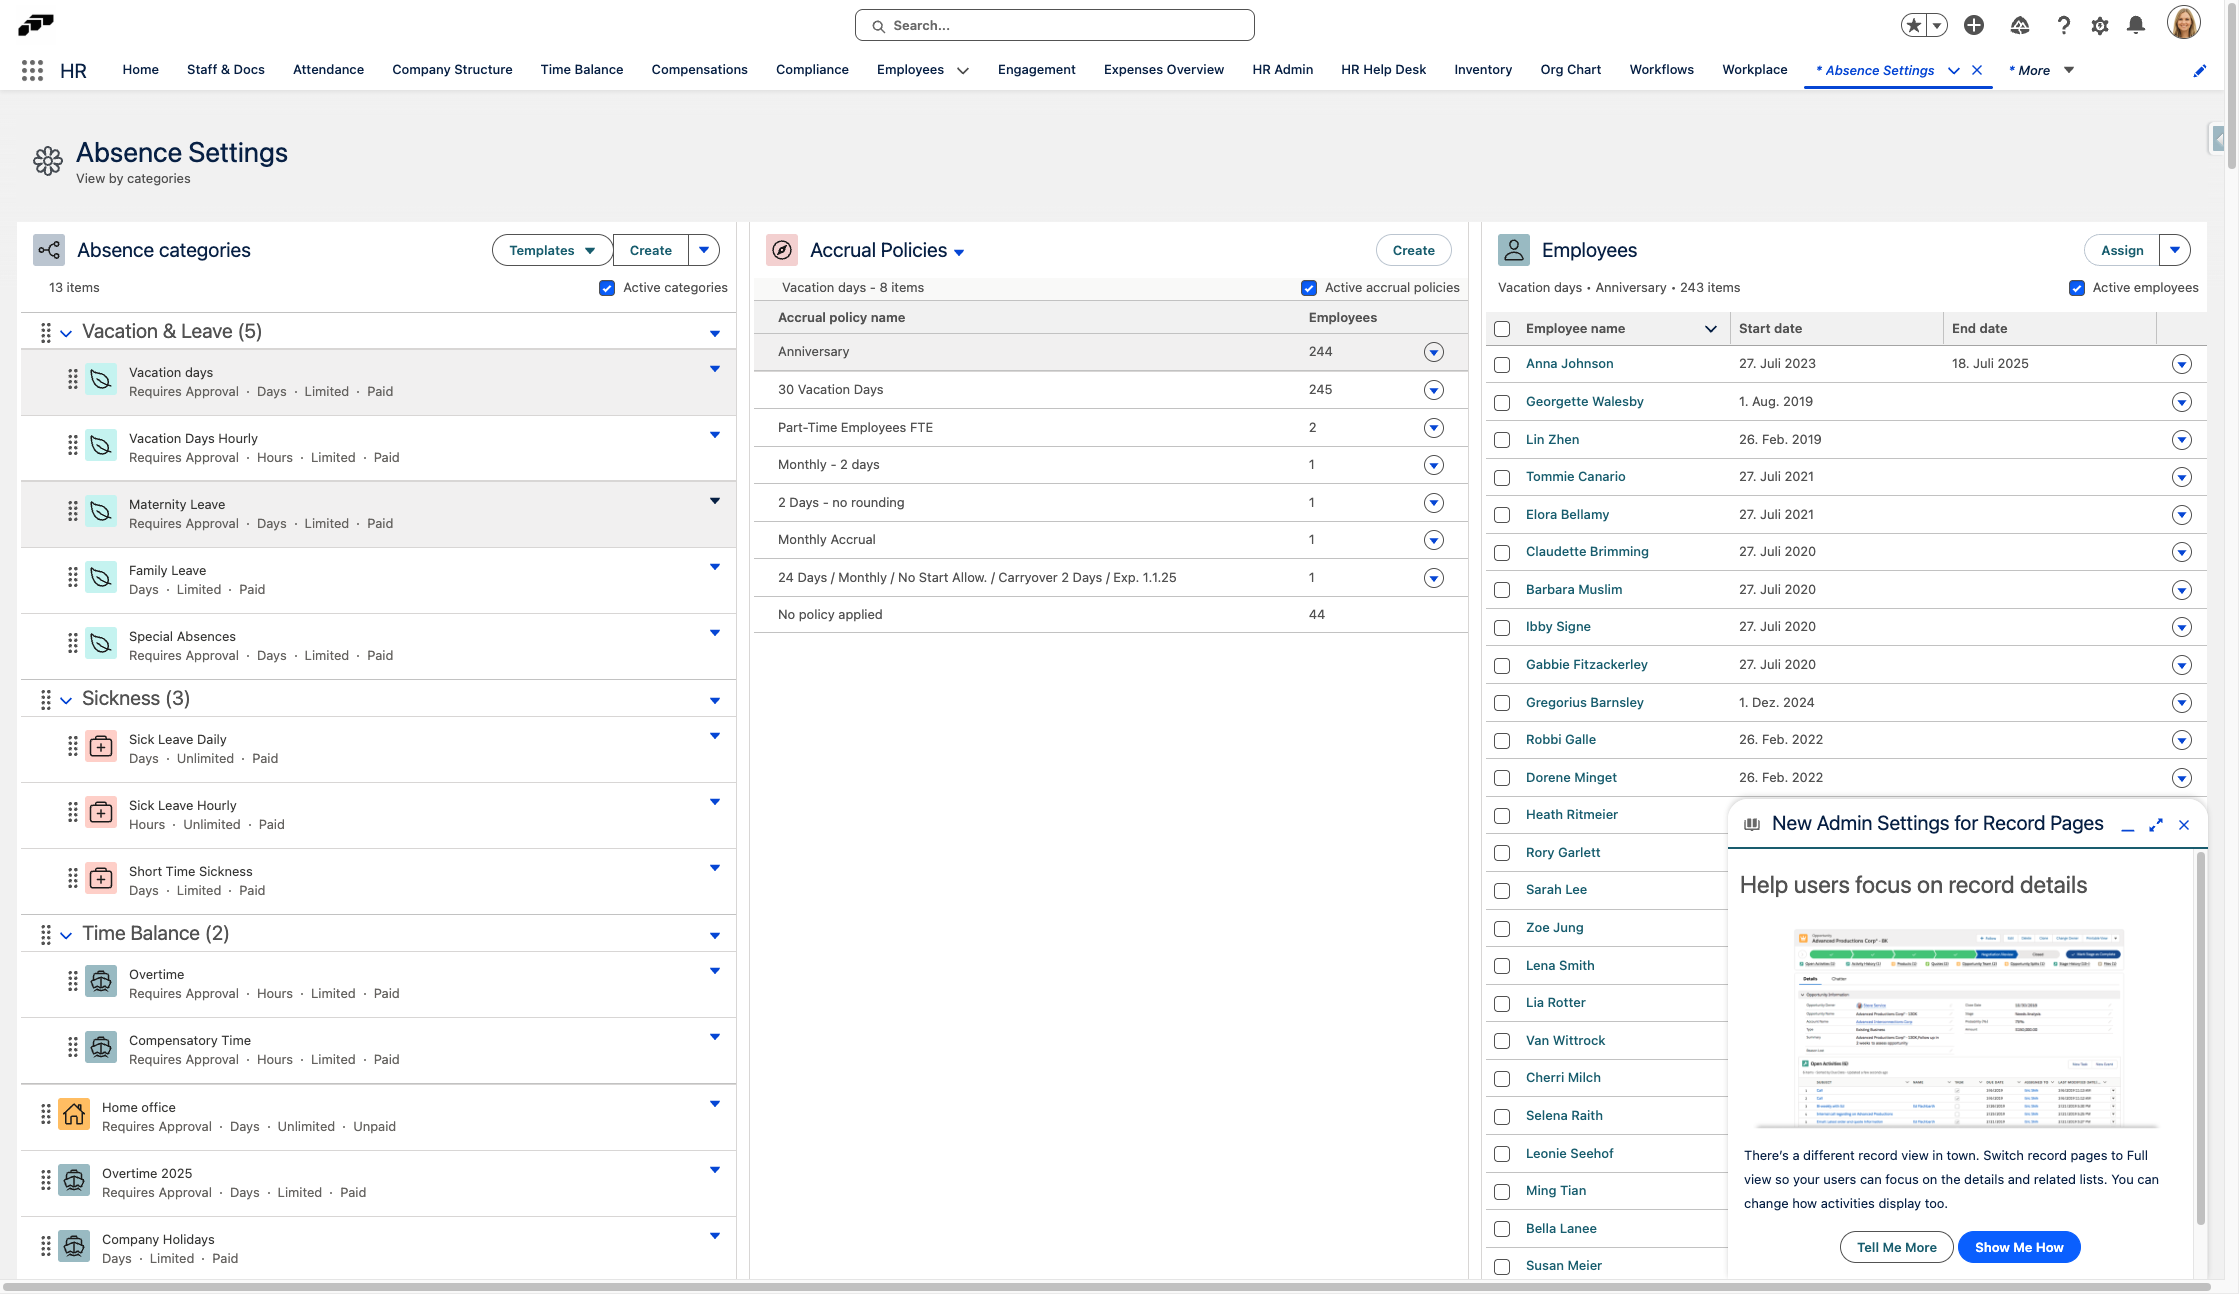Click the Help question mark icon

click(2062, 25)
